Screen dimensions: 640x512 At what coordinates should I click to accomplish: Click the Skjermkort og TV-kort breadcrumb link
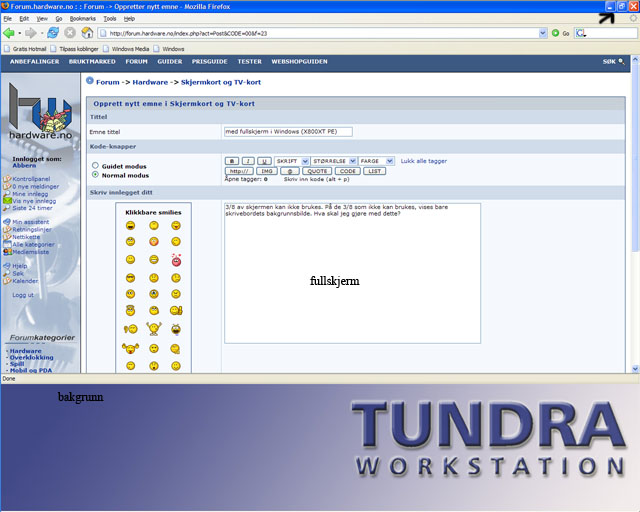(221, 82)
